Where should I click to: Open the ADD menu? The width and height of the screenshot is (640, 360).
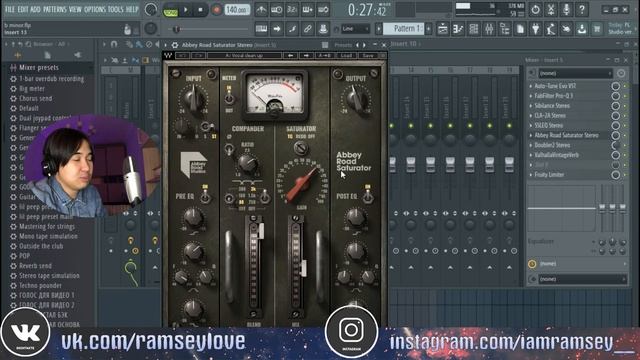click(36, 9)
